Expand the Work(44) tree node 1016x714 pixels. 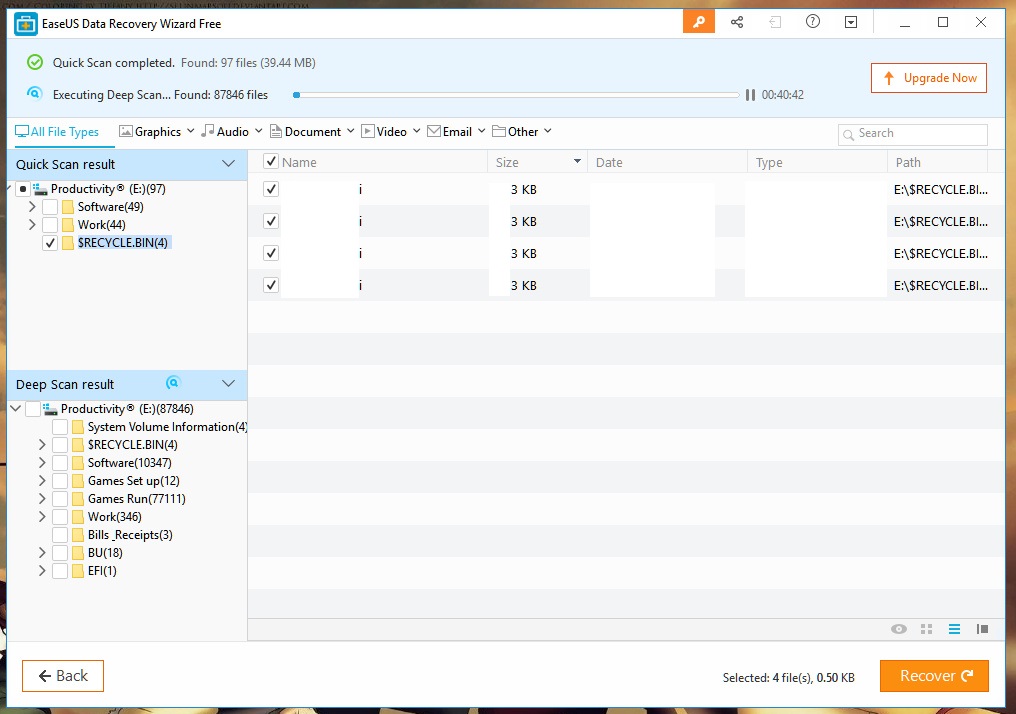32,225
